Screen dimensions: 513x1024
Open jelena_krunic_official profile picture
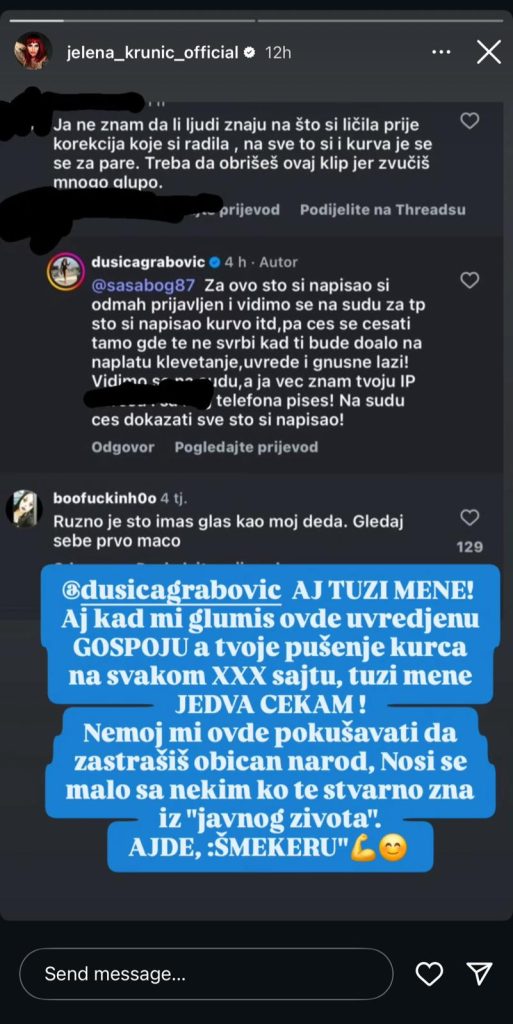pos(33,51)
